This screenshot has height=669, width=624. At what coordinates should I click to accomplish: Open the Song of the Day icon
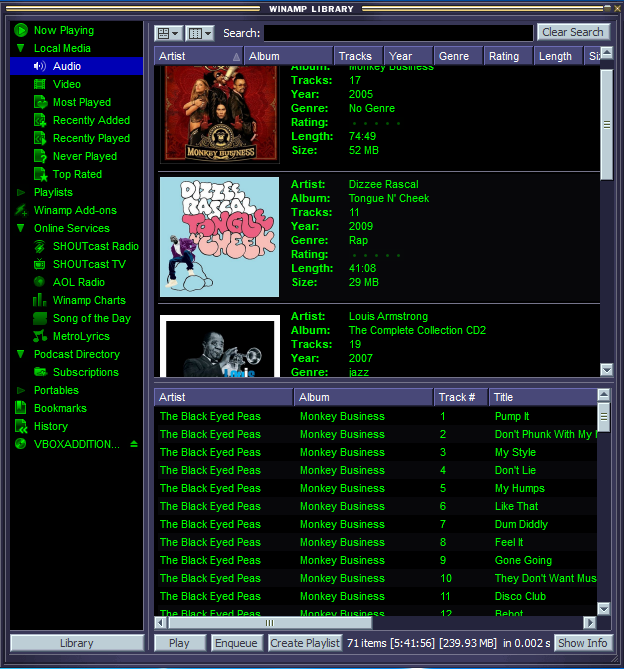tap(40, 318)
